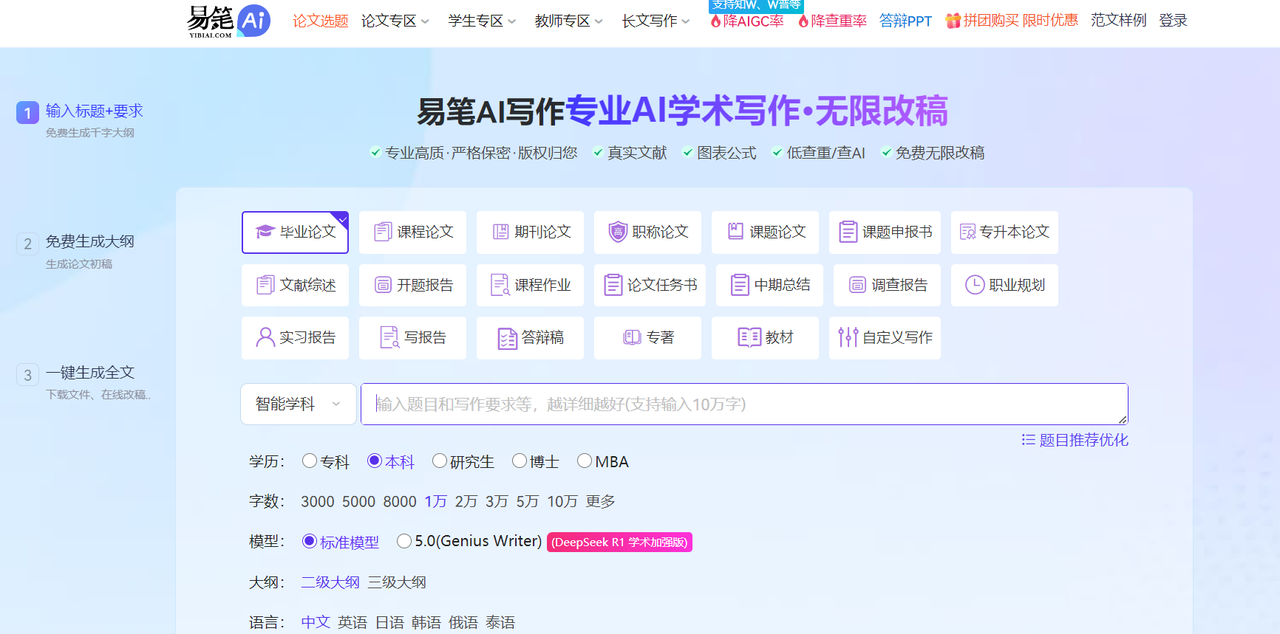Click the gift icon beside 拼团购买
The height and width of the screenshot is (634, 1280).
coord(953,20)
